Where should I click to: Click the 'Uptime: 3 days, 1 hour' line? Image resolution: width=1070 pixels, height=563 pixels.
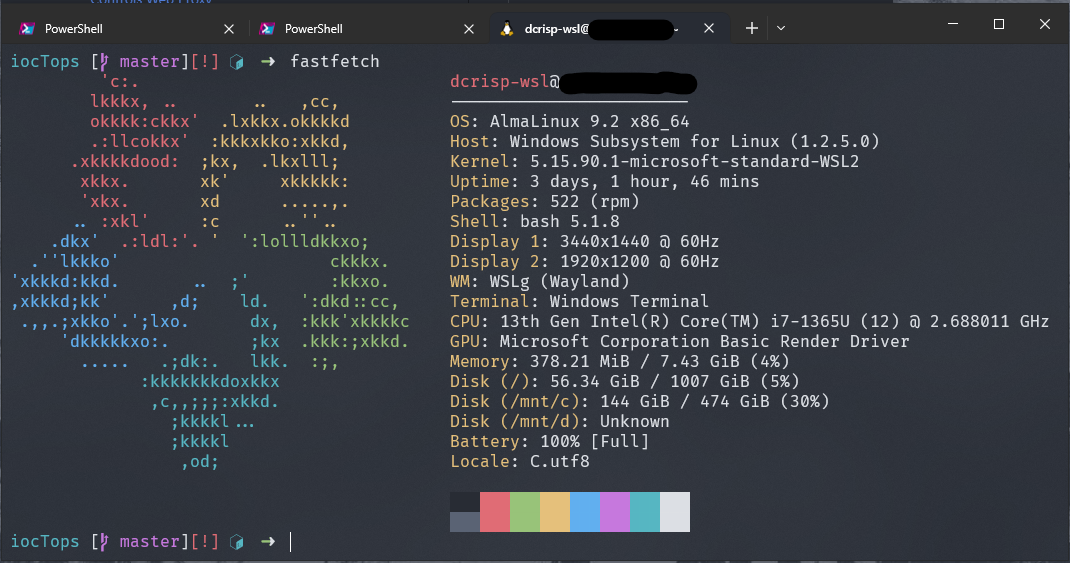[605, 182]
